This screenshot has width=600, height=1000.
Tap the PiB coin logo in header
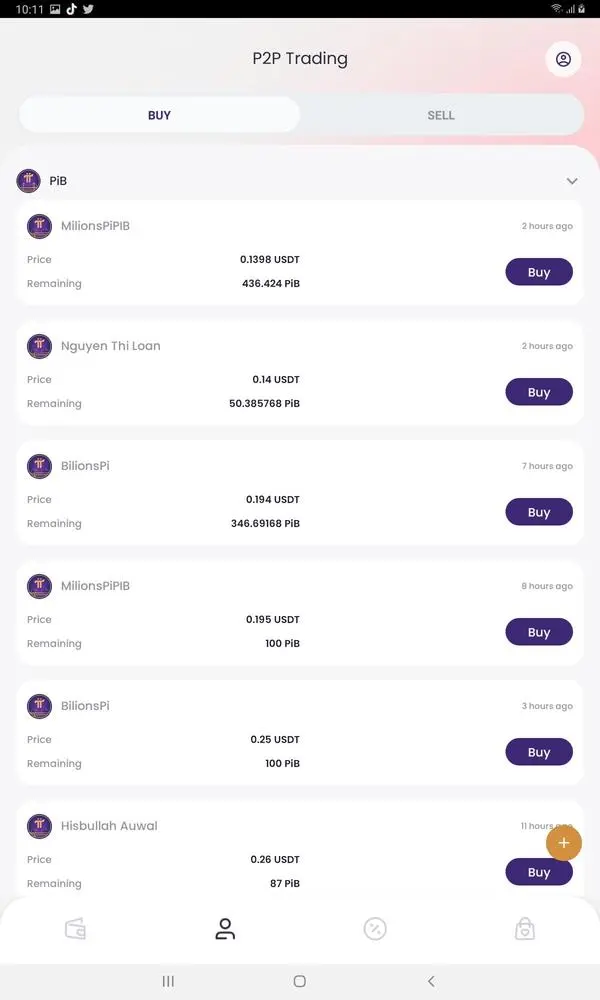(x=28, y=181)
